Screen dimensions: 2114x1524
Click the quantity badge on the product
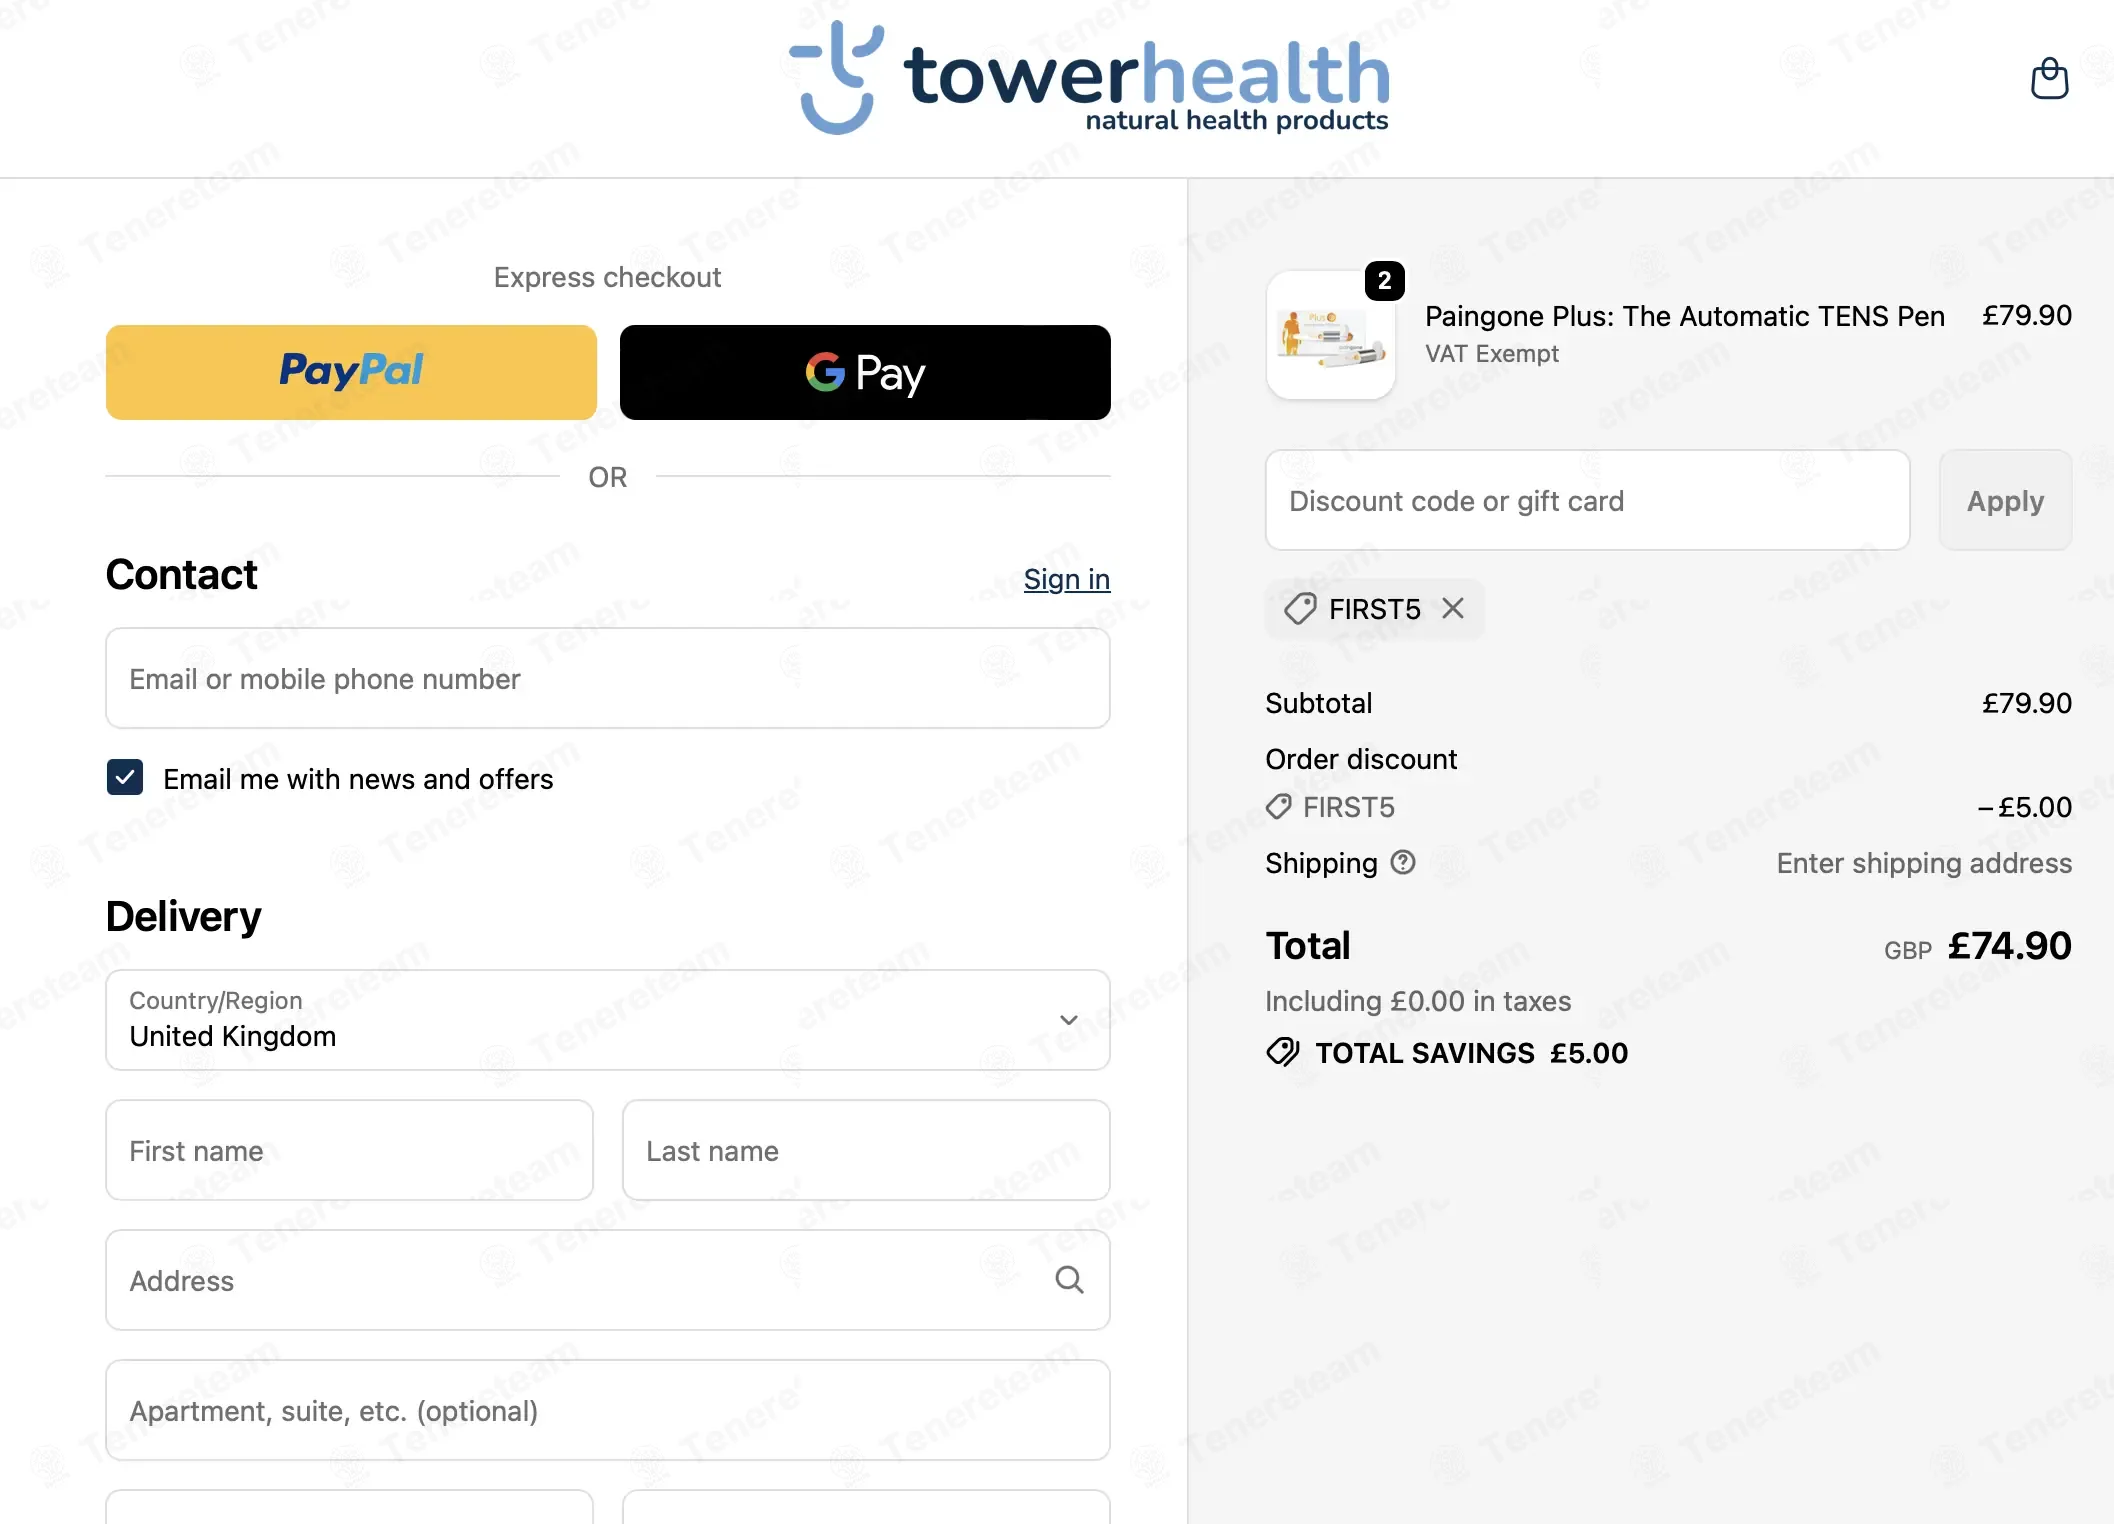tap(1384, 281)
